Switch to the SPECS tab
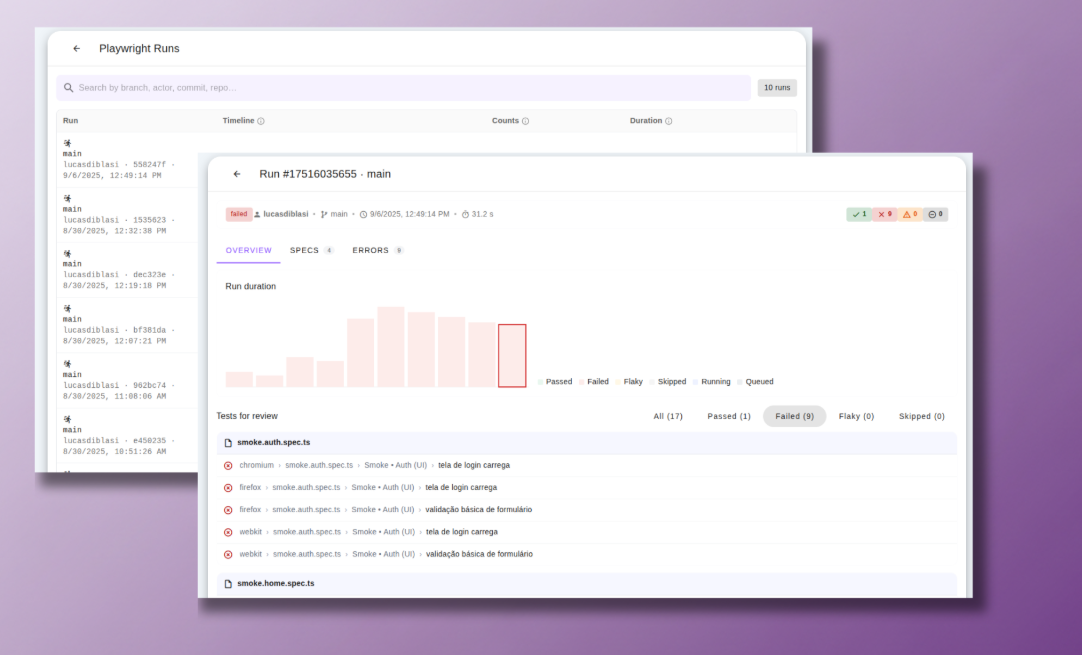The image size is (1082, 655). (x=305, y=250)
